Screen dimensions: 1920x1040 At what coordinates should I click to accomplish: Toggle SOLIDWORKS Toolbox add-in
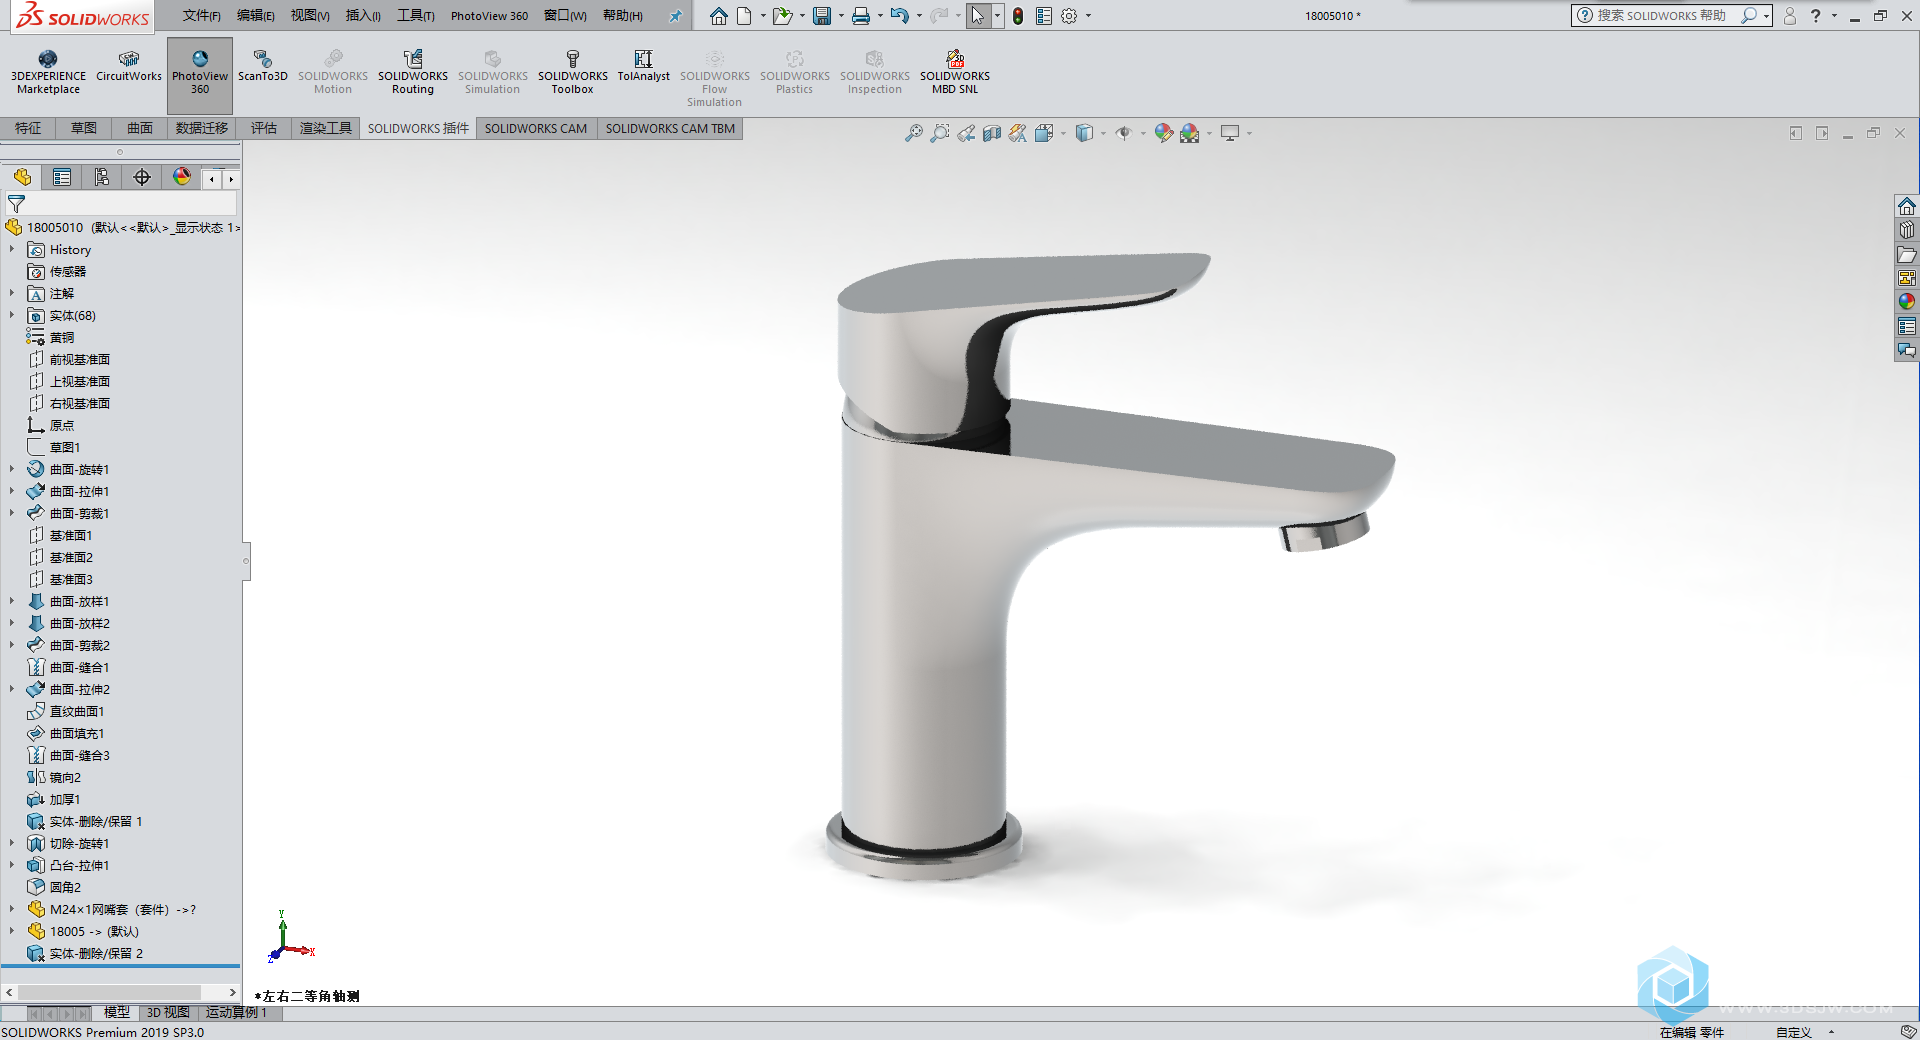coord(572,72)
